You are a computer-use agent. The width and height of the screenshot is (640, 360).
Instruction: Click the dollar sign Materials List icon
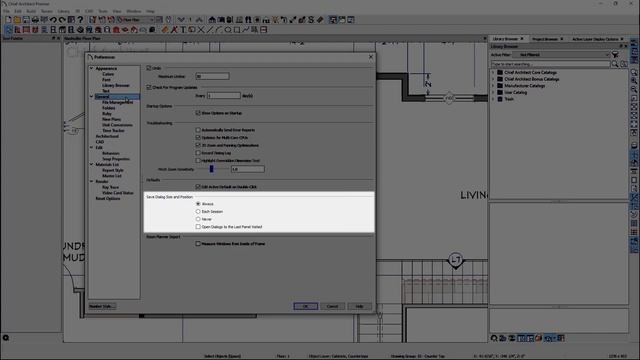tap(311, 20)
